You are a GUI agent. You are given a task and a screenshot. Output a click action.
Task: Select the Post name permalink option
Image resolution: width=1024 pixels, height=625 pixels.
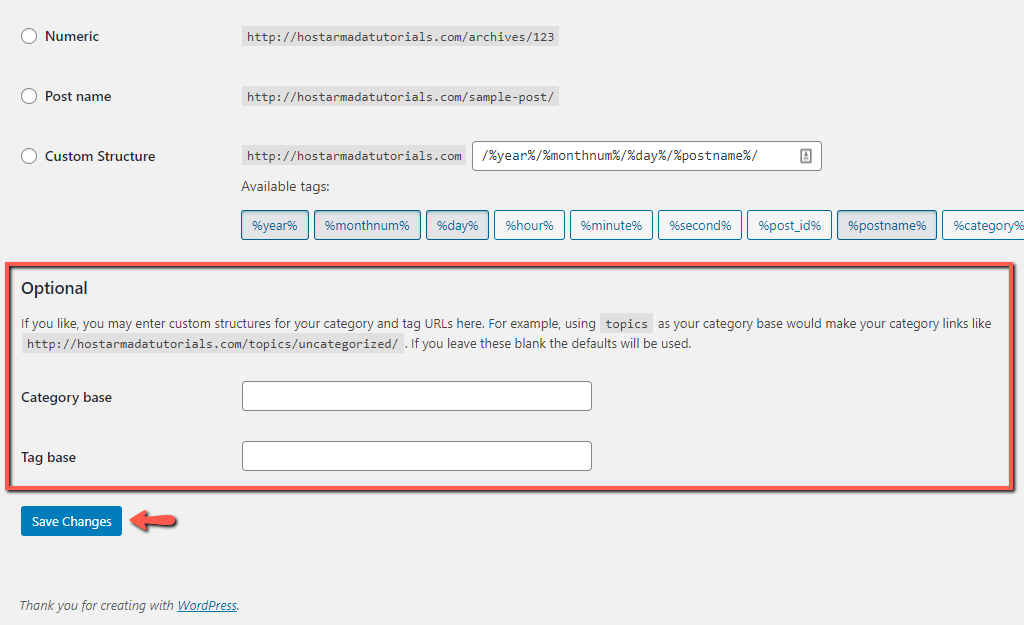click(x=28, y=96)
